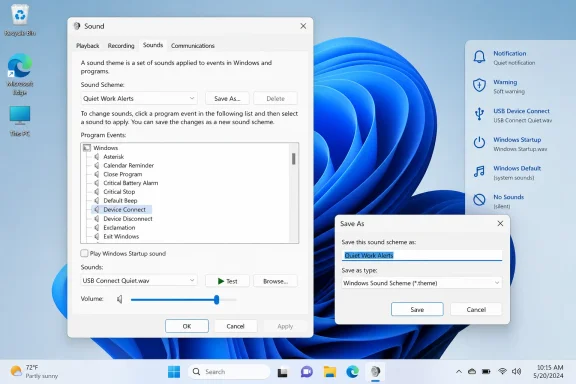The image size is (576, 384).
Task: Click the power icon beside Windows Startup
Action: pos(479,143)
